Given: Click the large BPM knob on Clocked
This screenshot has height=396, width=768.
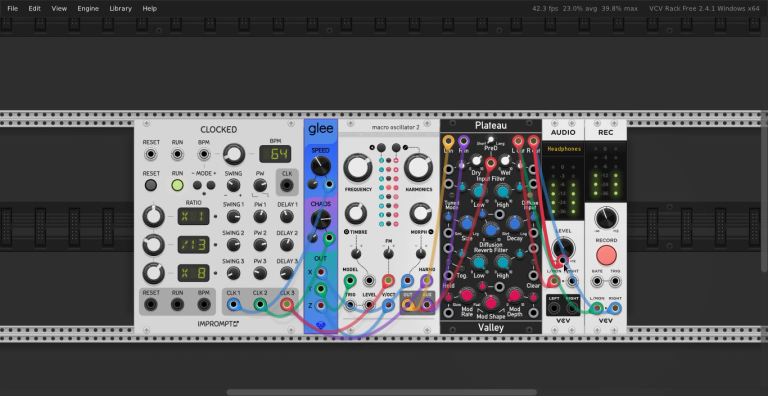Looking at the screenshot, I should (234, 154).
